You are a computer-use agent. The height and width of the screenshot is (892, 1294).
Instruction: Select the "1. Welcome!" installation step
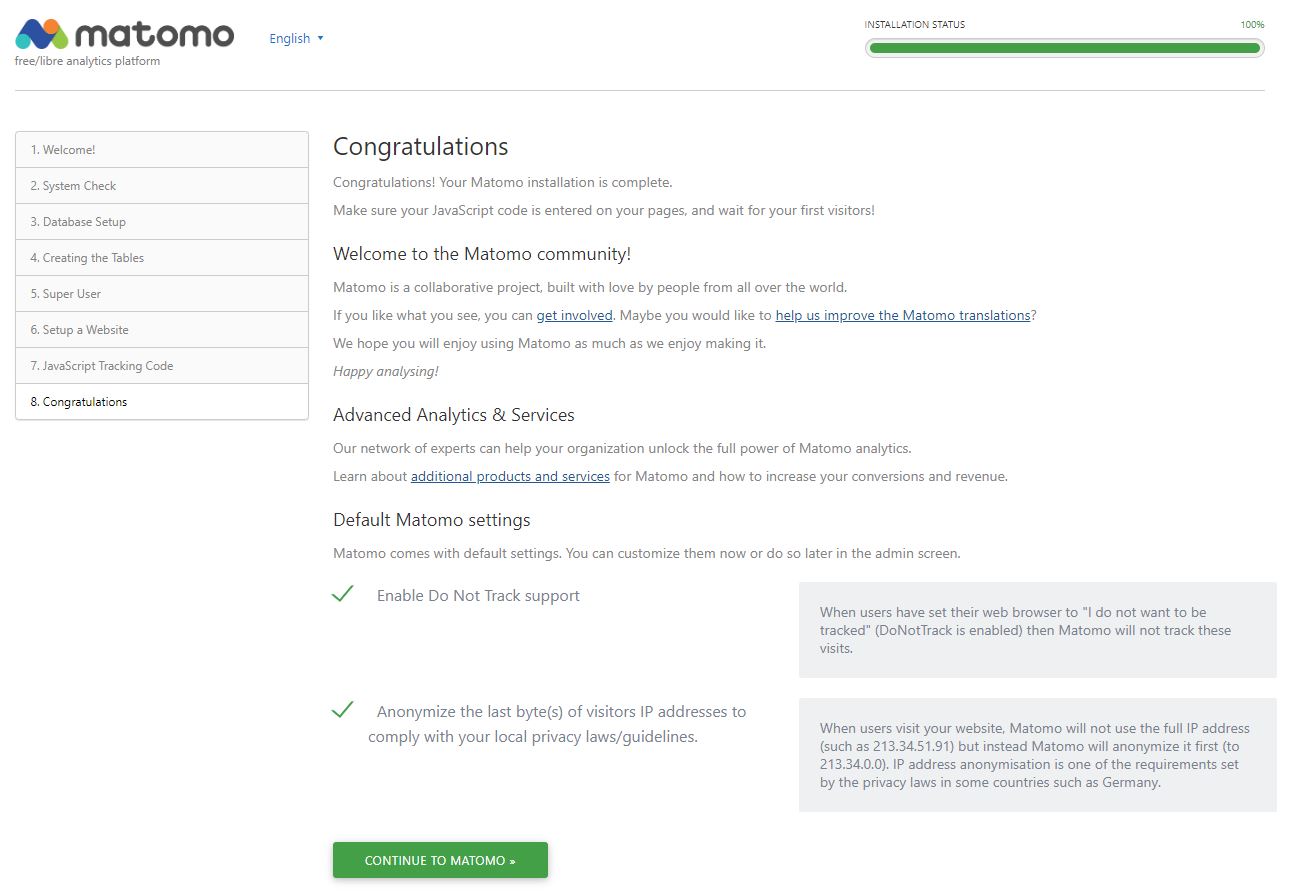(161, 149)
